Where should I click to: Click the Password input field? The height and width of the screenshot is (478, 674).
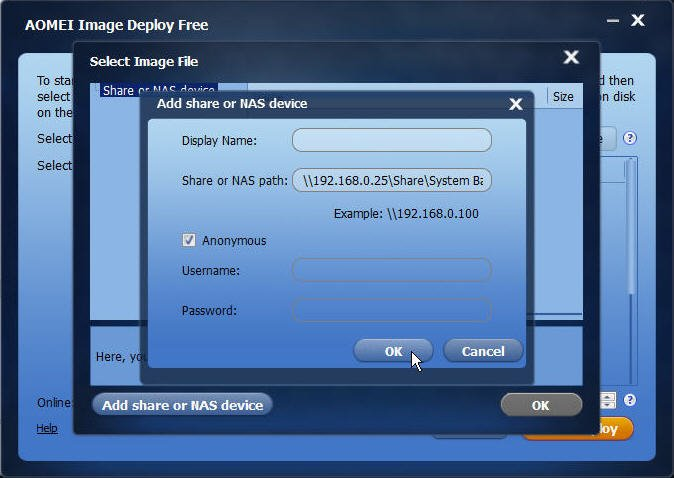(x=392, y=310)
